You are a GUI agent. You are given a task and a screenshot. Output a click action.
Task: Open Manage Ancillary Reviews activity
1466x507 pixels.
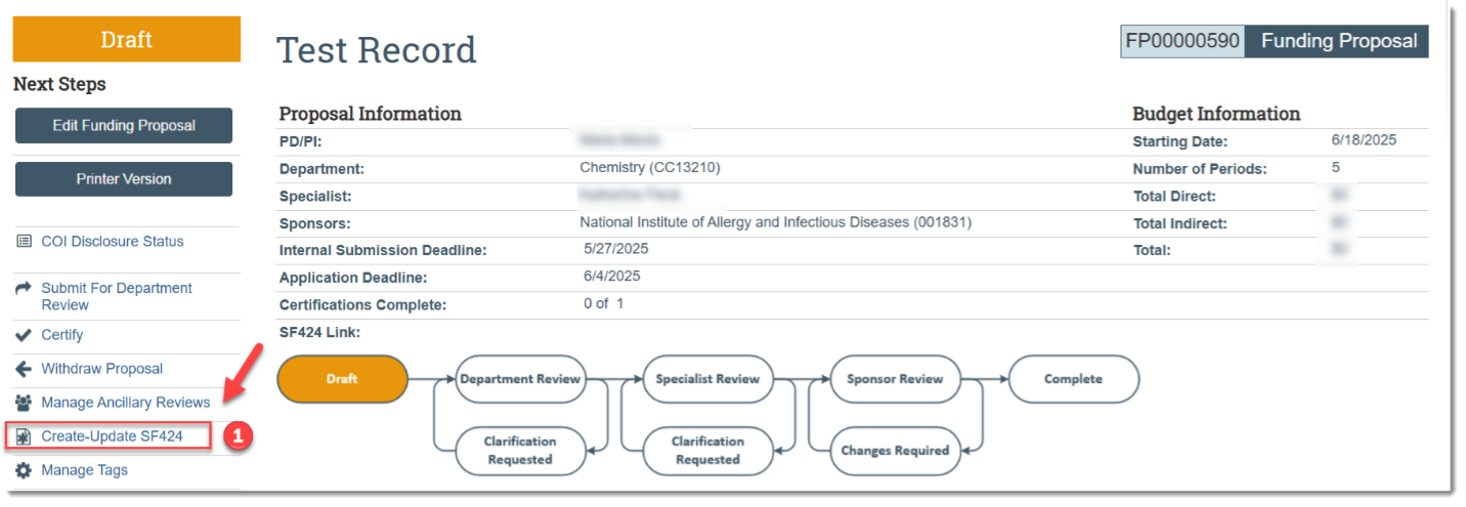tap(125, 403)
